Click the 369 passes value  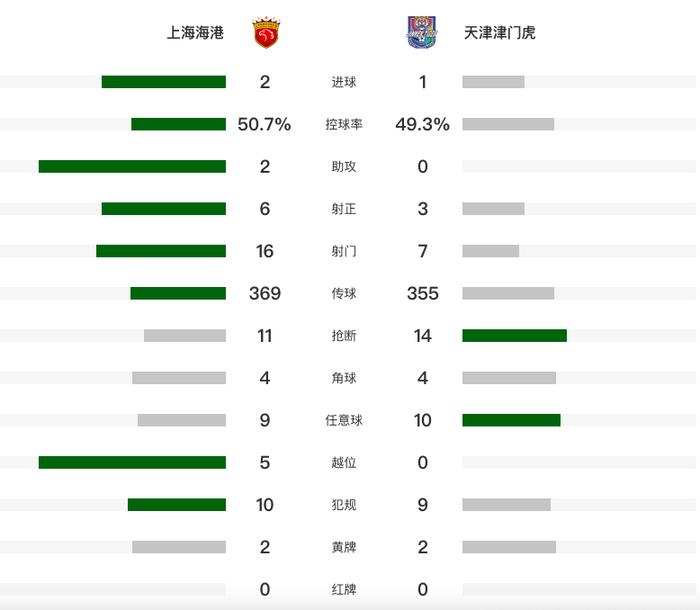[265, 293]
